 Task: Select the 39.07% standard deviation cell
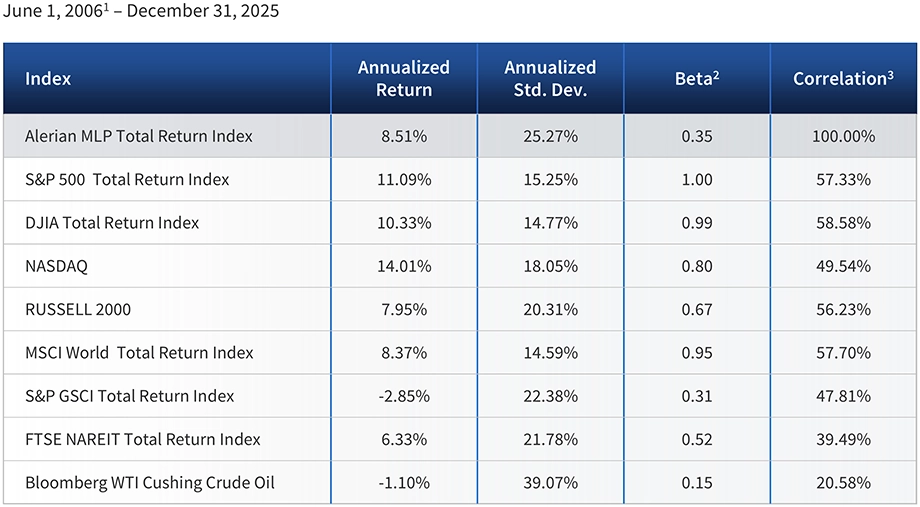(x=550, y=483)
